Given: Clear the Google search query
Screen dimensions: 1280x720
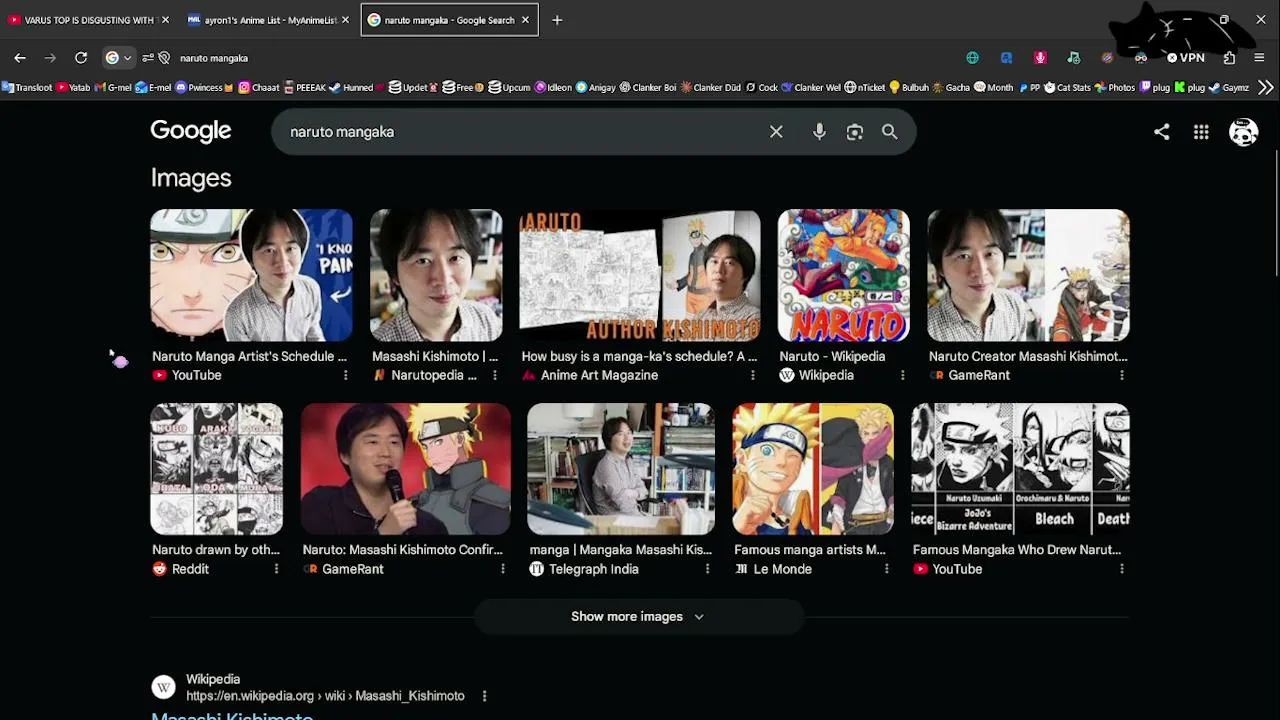Looking at the screenshot, I should click(x=776, y=132).
